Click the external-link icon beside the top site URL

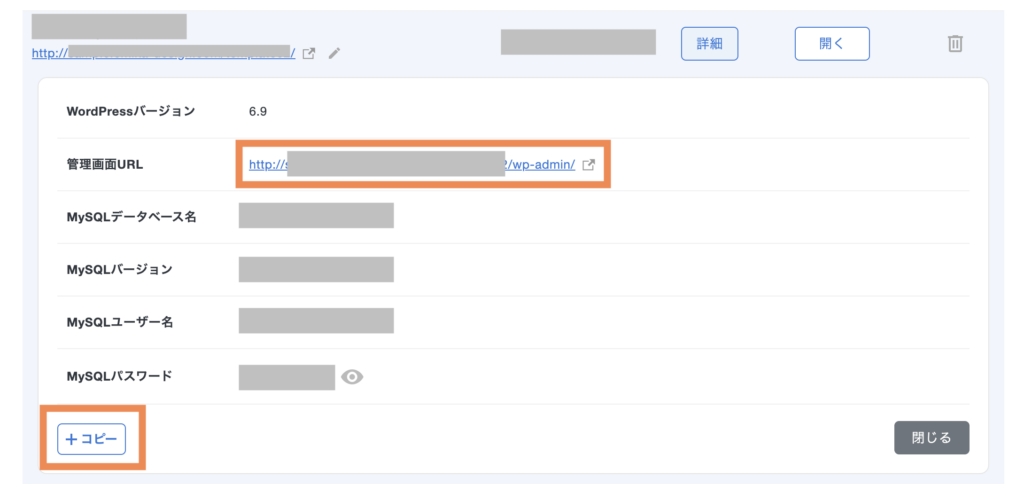(x=309, y=54)
